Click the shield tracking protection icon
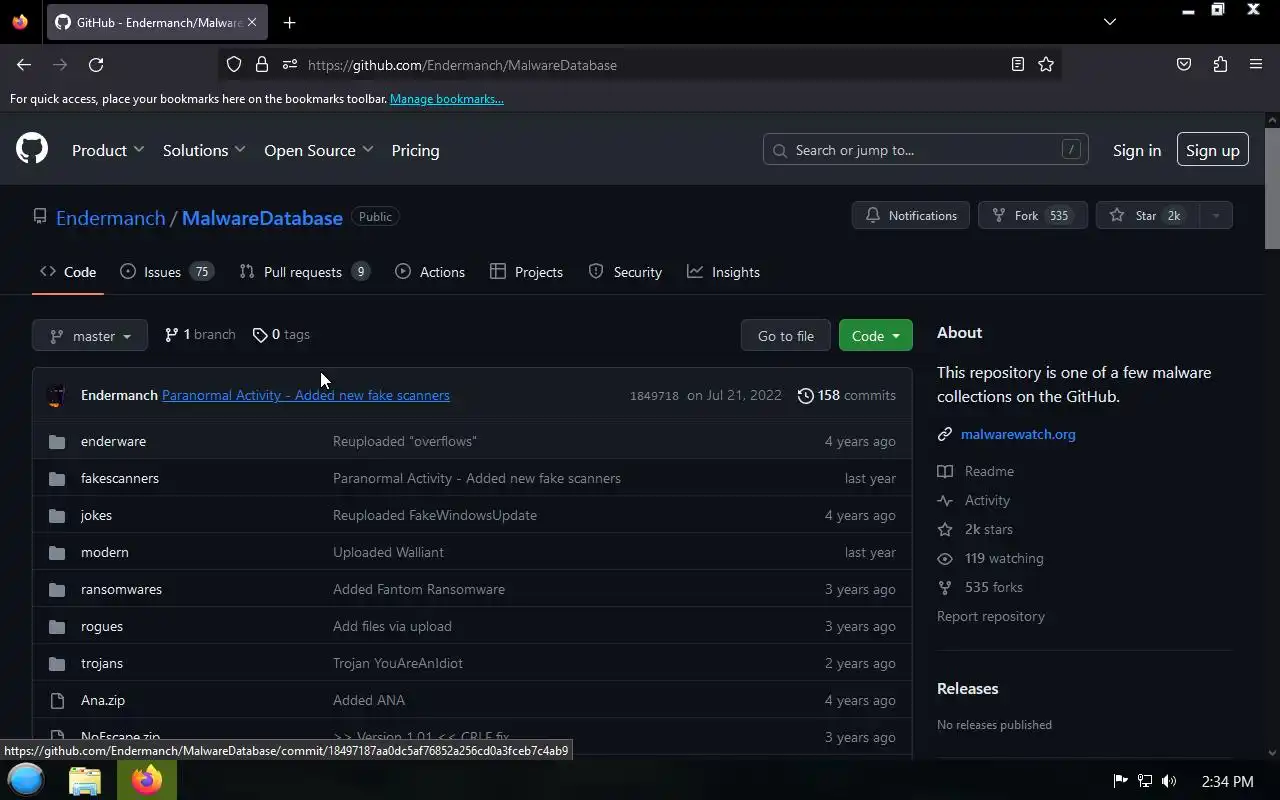Image resolution: width=1280 pixels, height=800 pixels. (x=234, y=65)
